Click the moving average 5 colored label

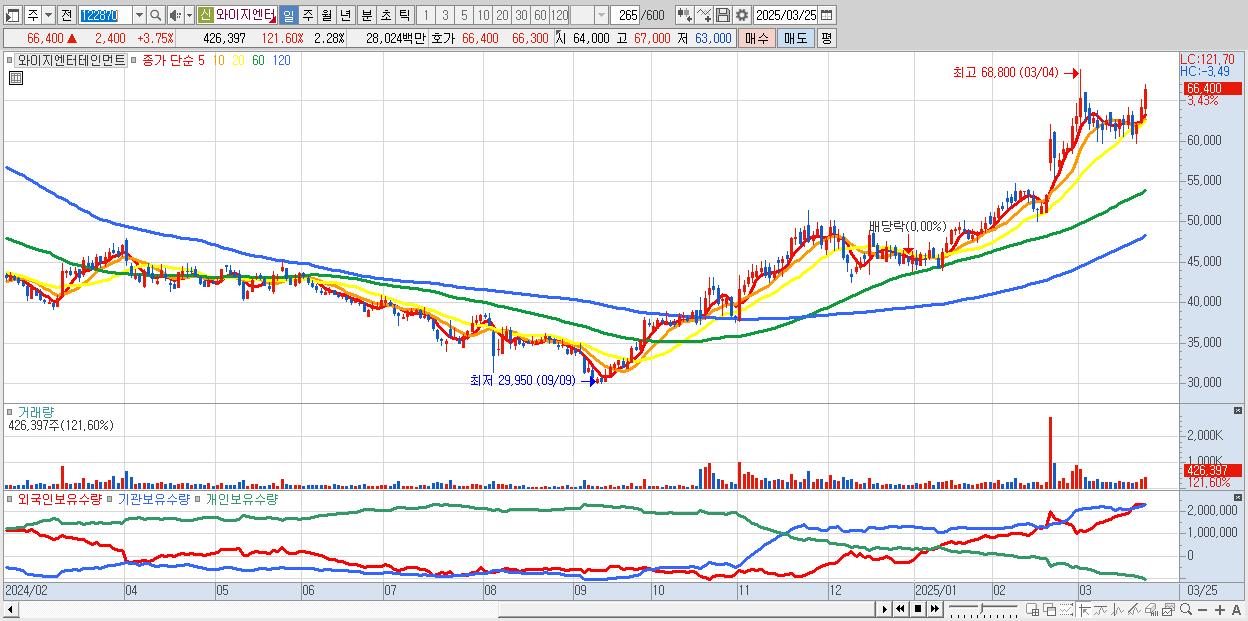(x=202, y=60)
